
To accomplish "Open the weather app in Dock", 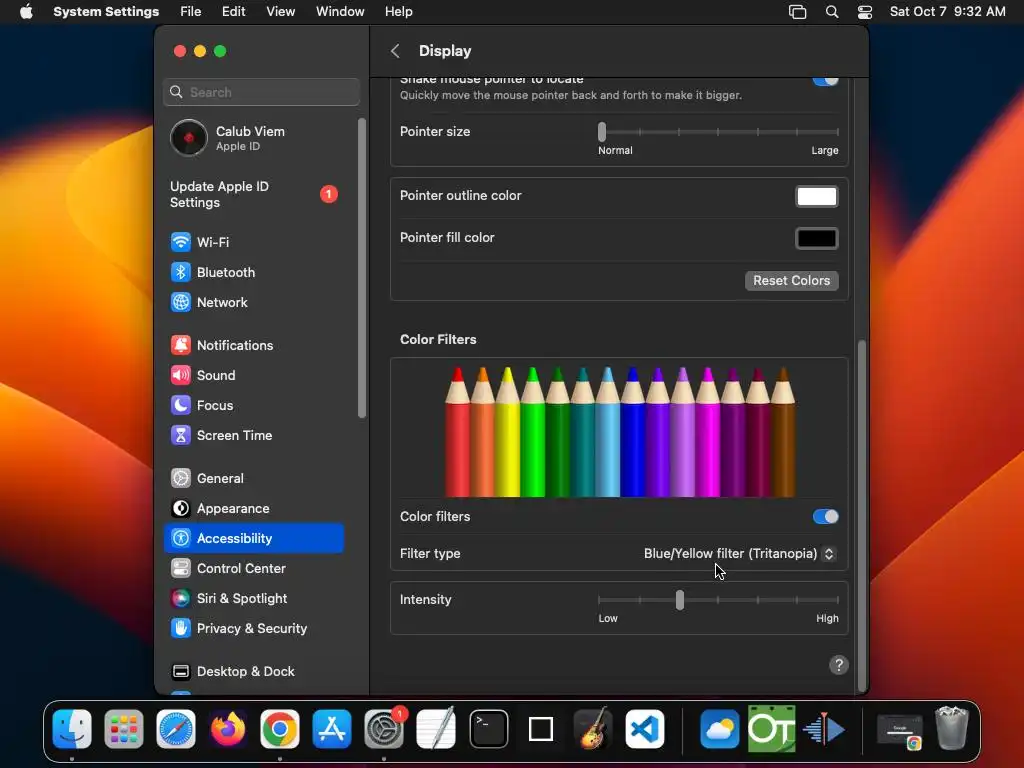I will click(719, 729).
